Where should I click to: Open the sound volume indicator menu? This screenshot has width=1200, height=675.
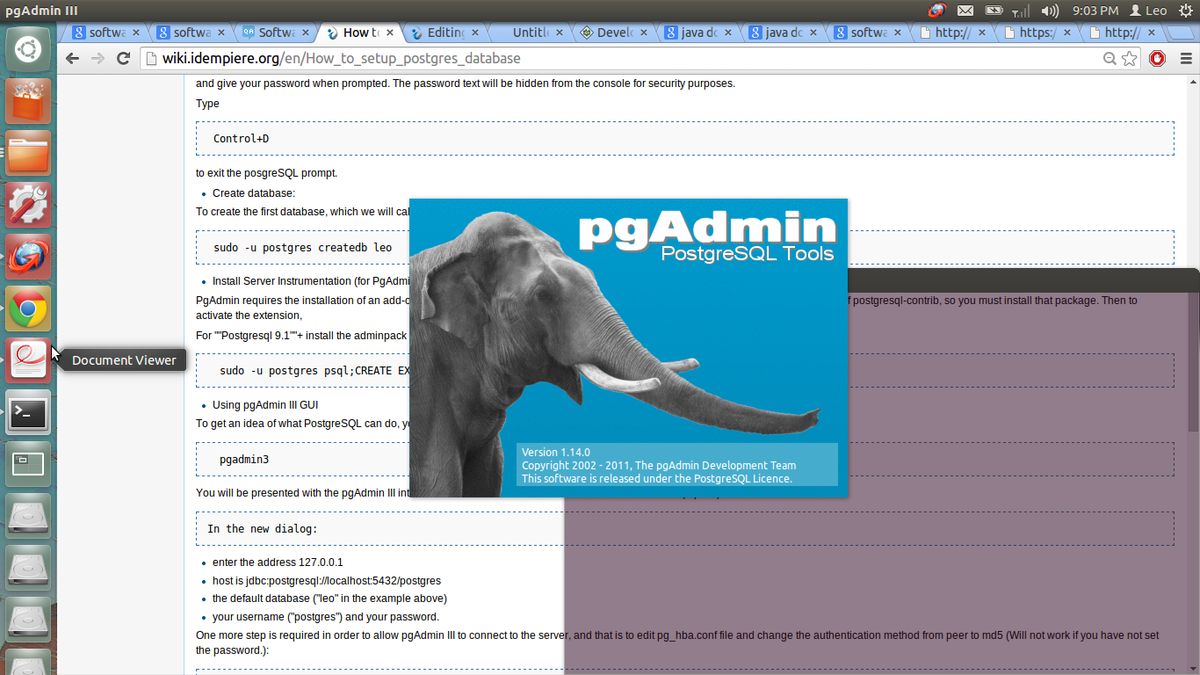point(1049,11)
